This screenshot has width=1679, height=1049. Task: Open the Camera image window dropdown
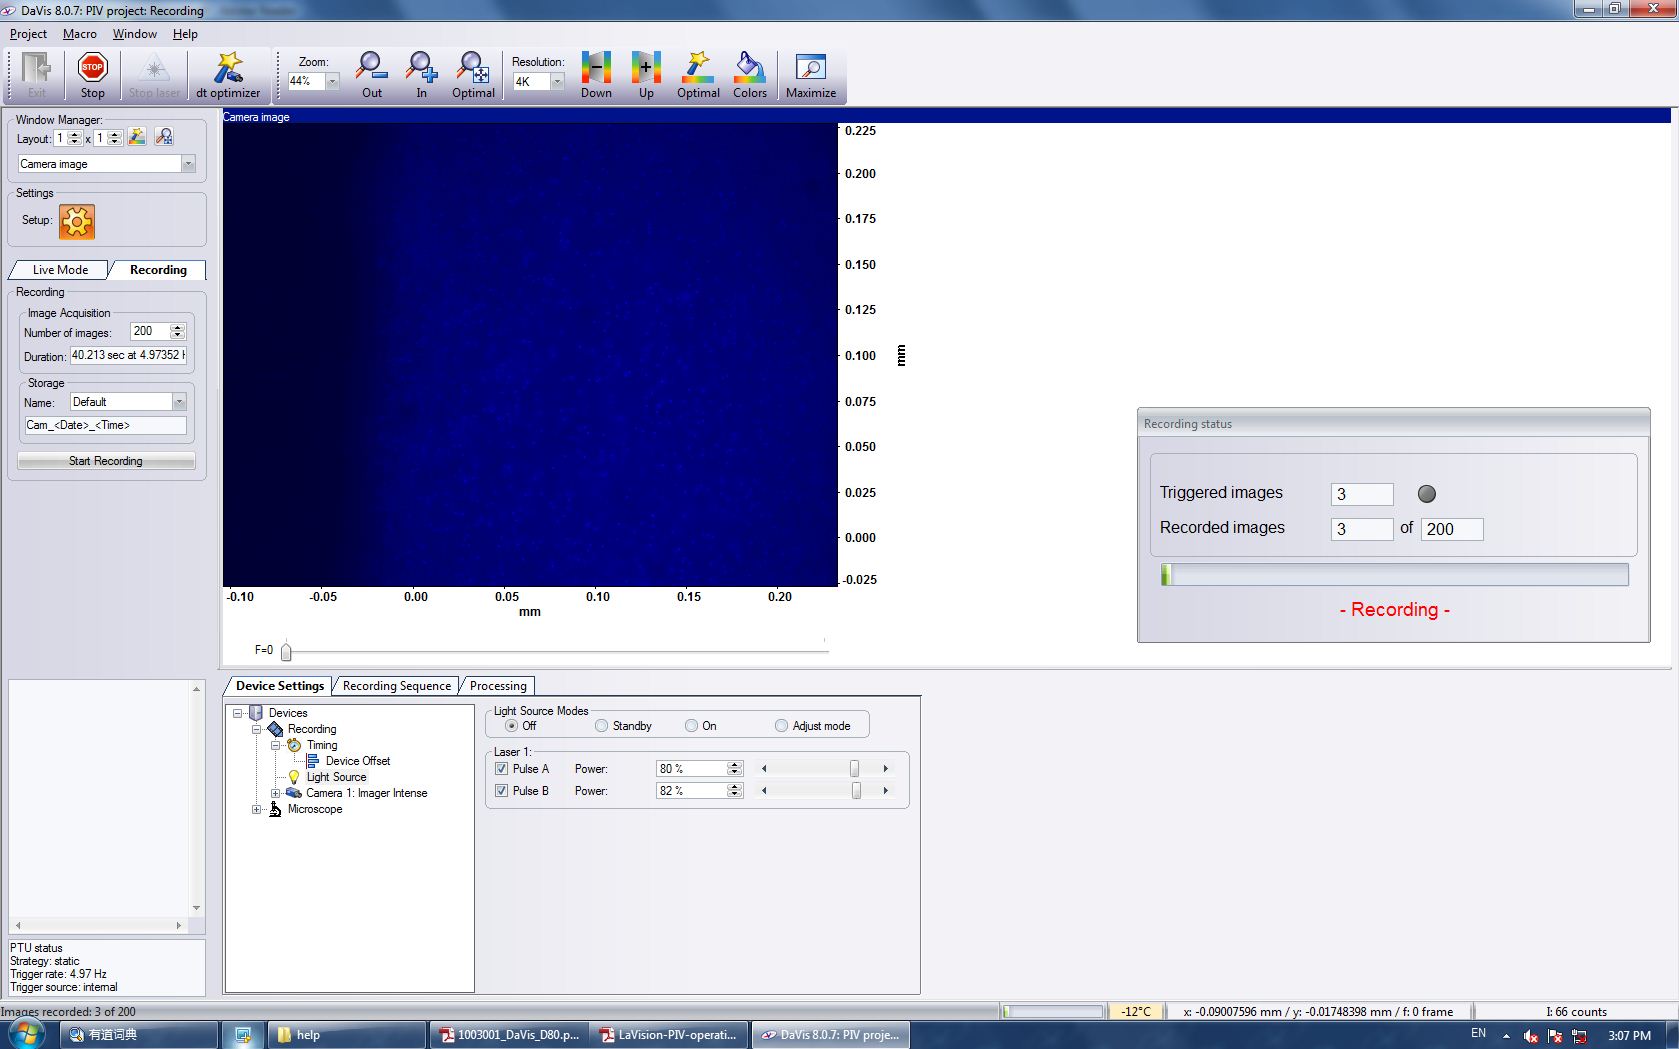(x=188, y=164)
